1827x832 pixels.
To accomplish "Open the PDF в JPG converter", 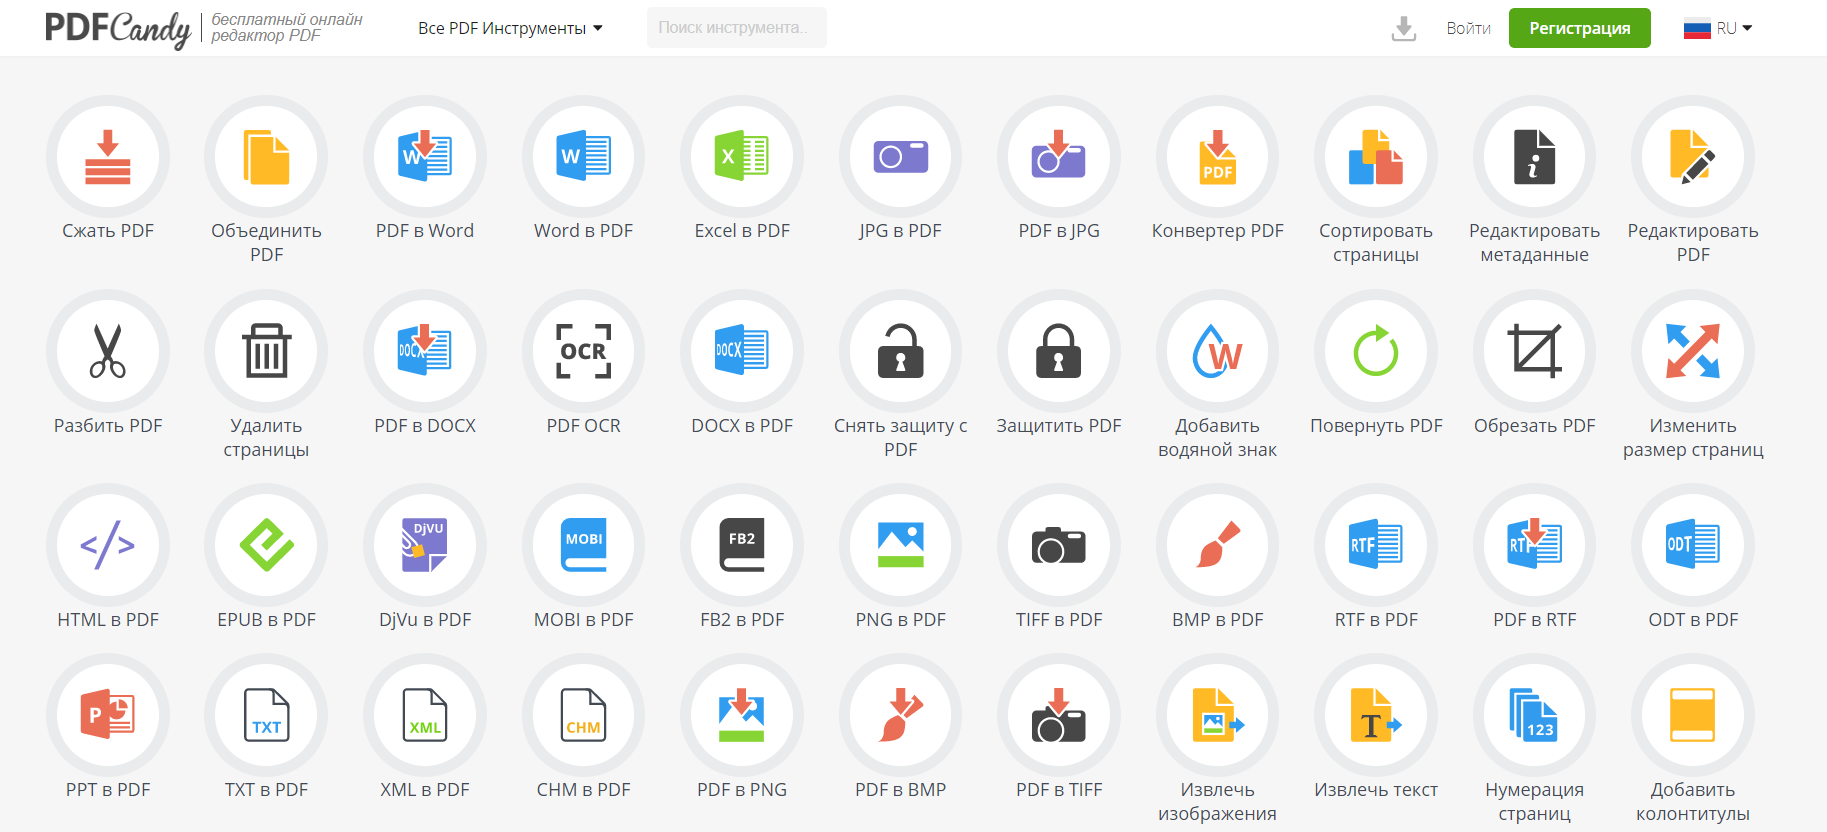I will (x=1059, y=157).
